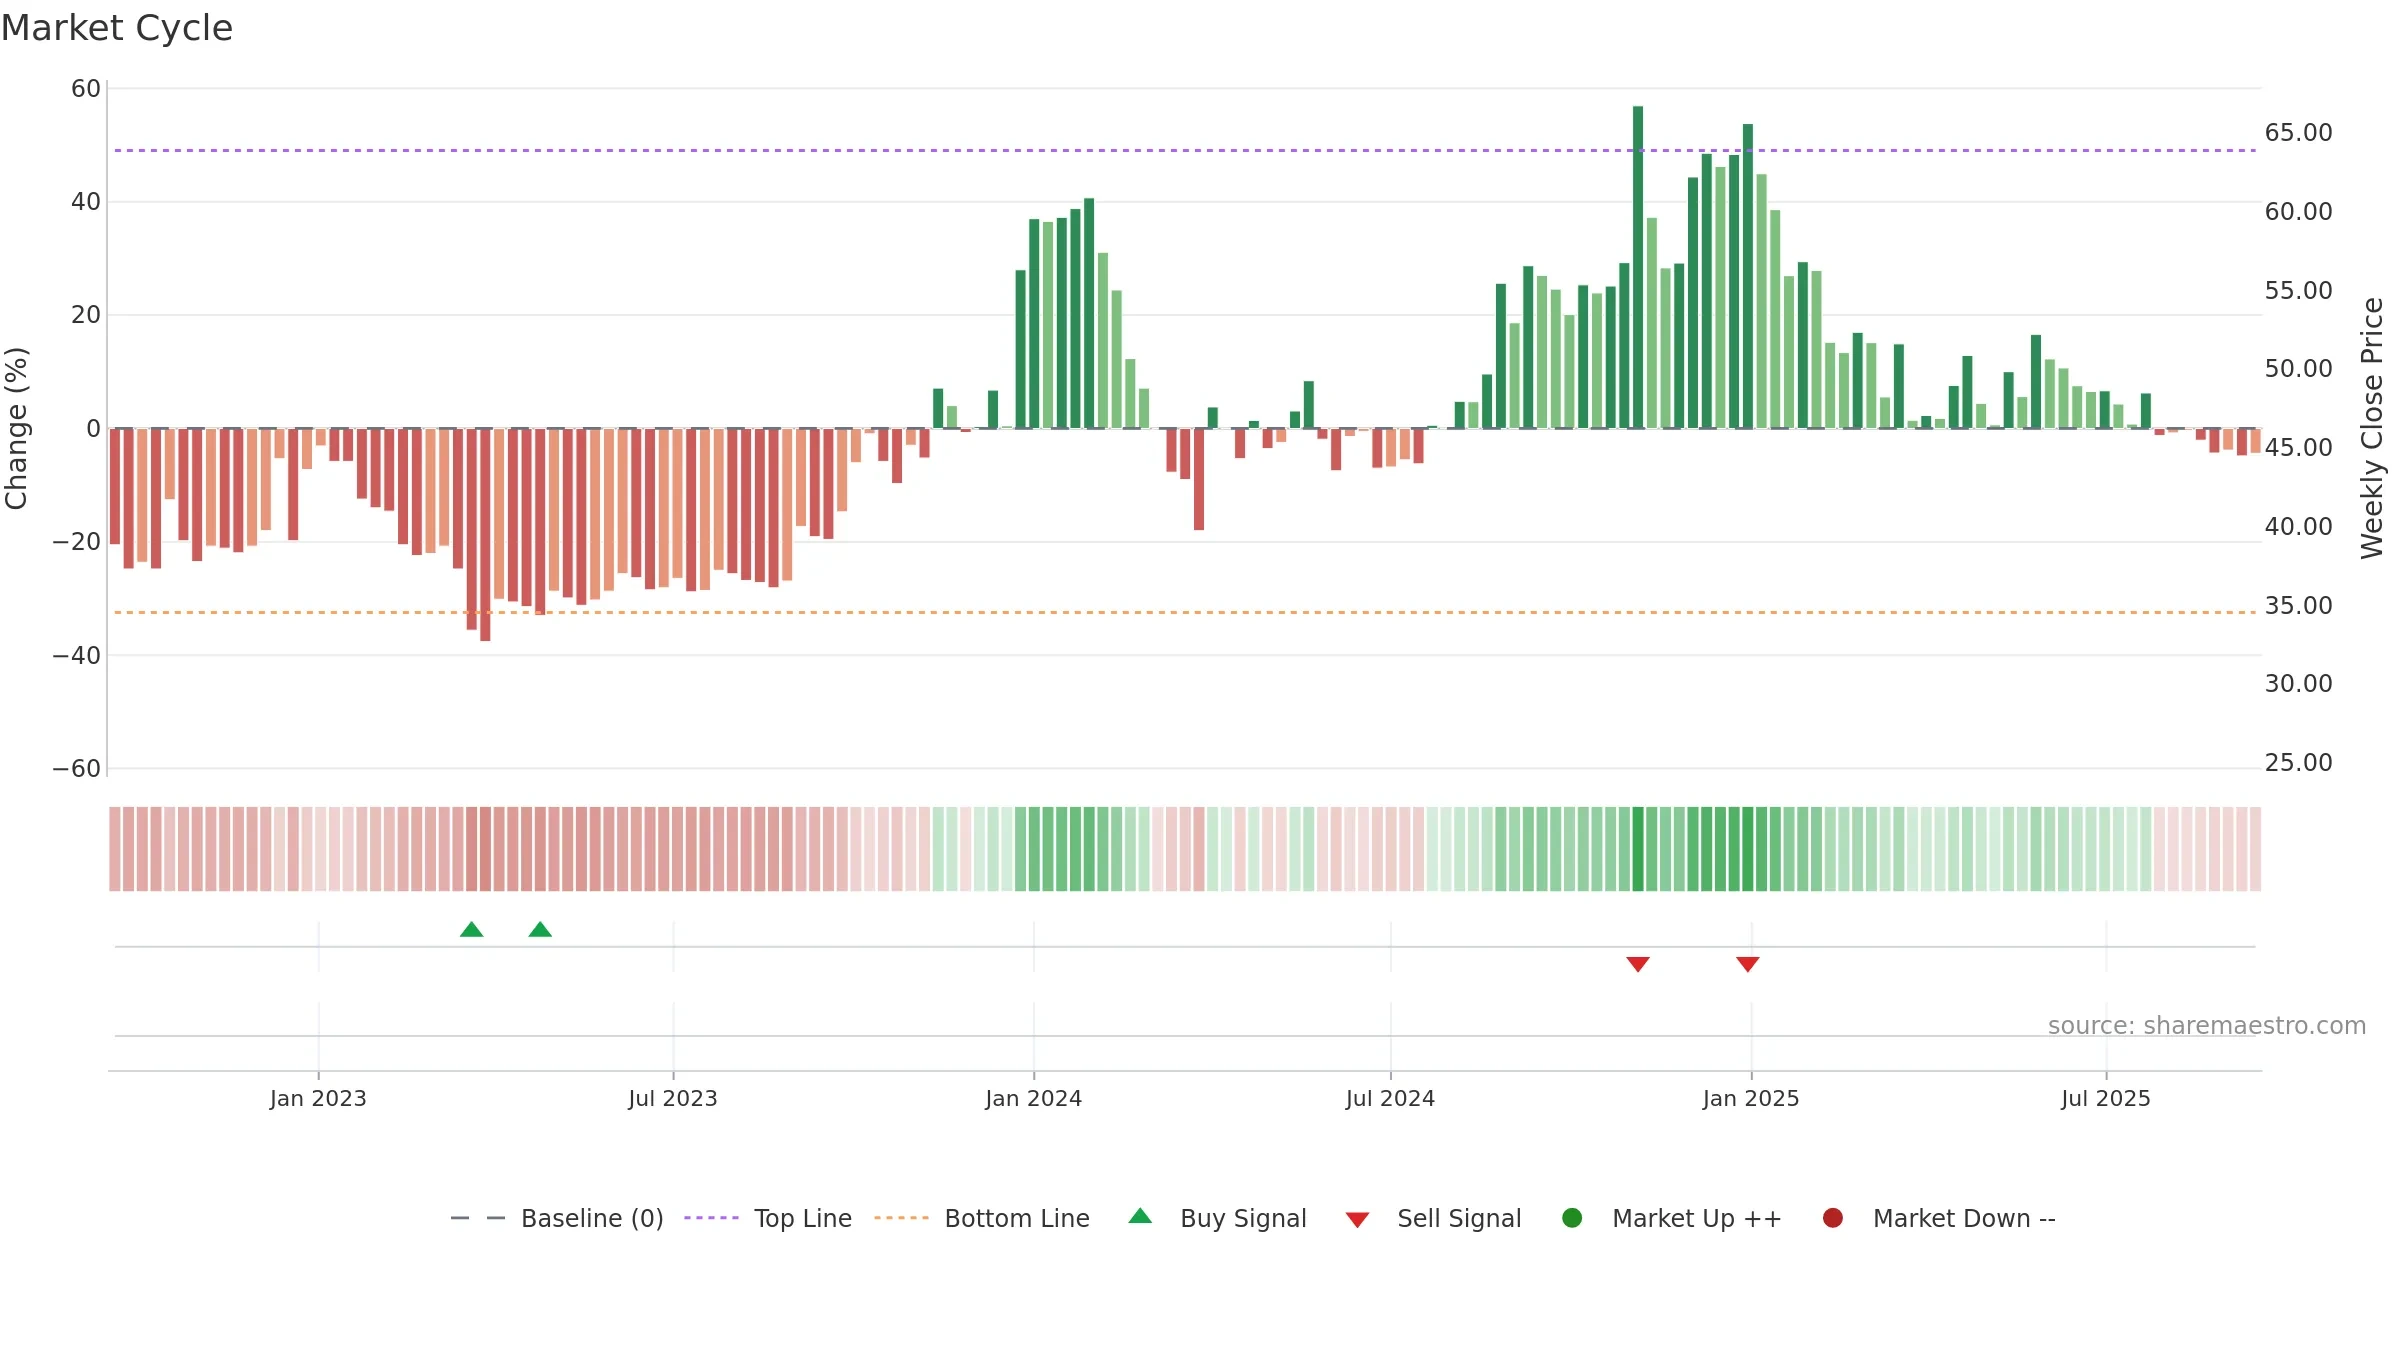The height and width of the screenshot is (1350, 2400).
Task: Click the 60.00 price tick label
Action: click(x=2299, y=212)
